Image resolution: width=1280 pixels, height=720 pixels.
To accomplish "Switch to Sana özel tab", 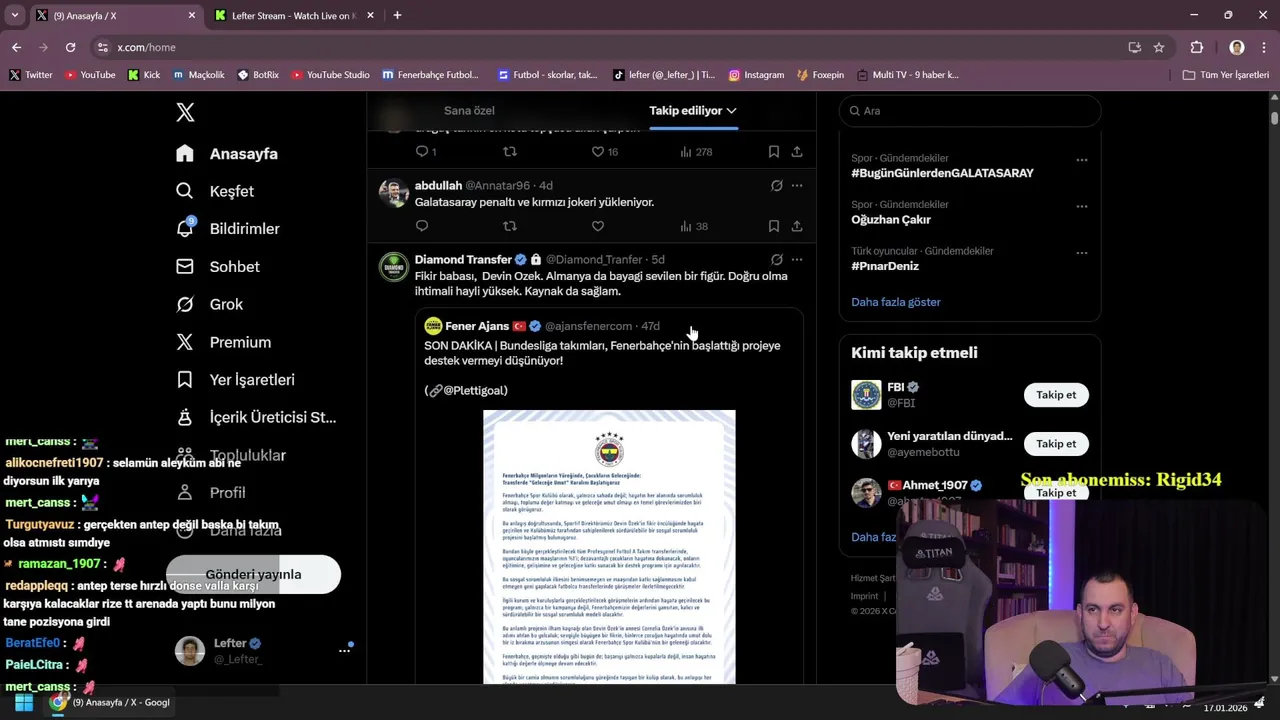I will [469, 111].
